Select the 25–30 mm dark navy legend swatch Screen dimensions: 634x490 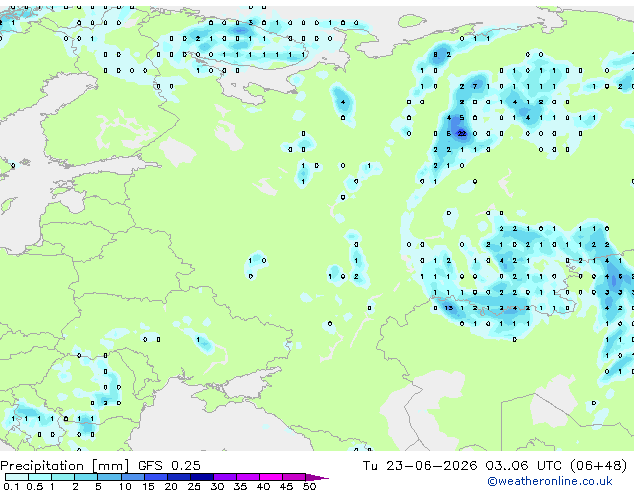pos(202,477)
